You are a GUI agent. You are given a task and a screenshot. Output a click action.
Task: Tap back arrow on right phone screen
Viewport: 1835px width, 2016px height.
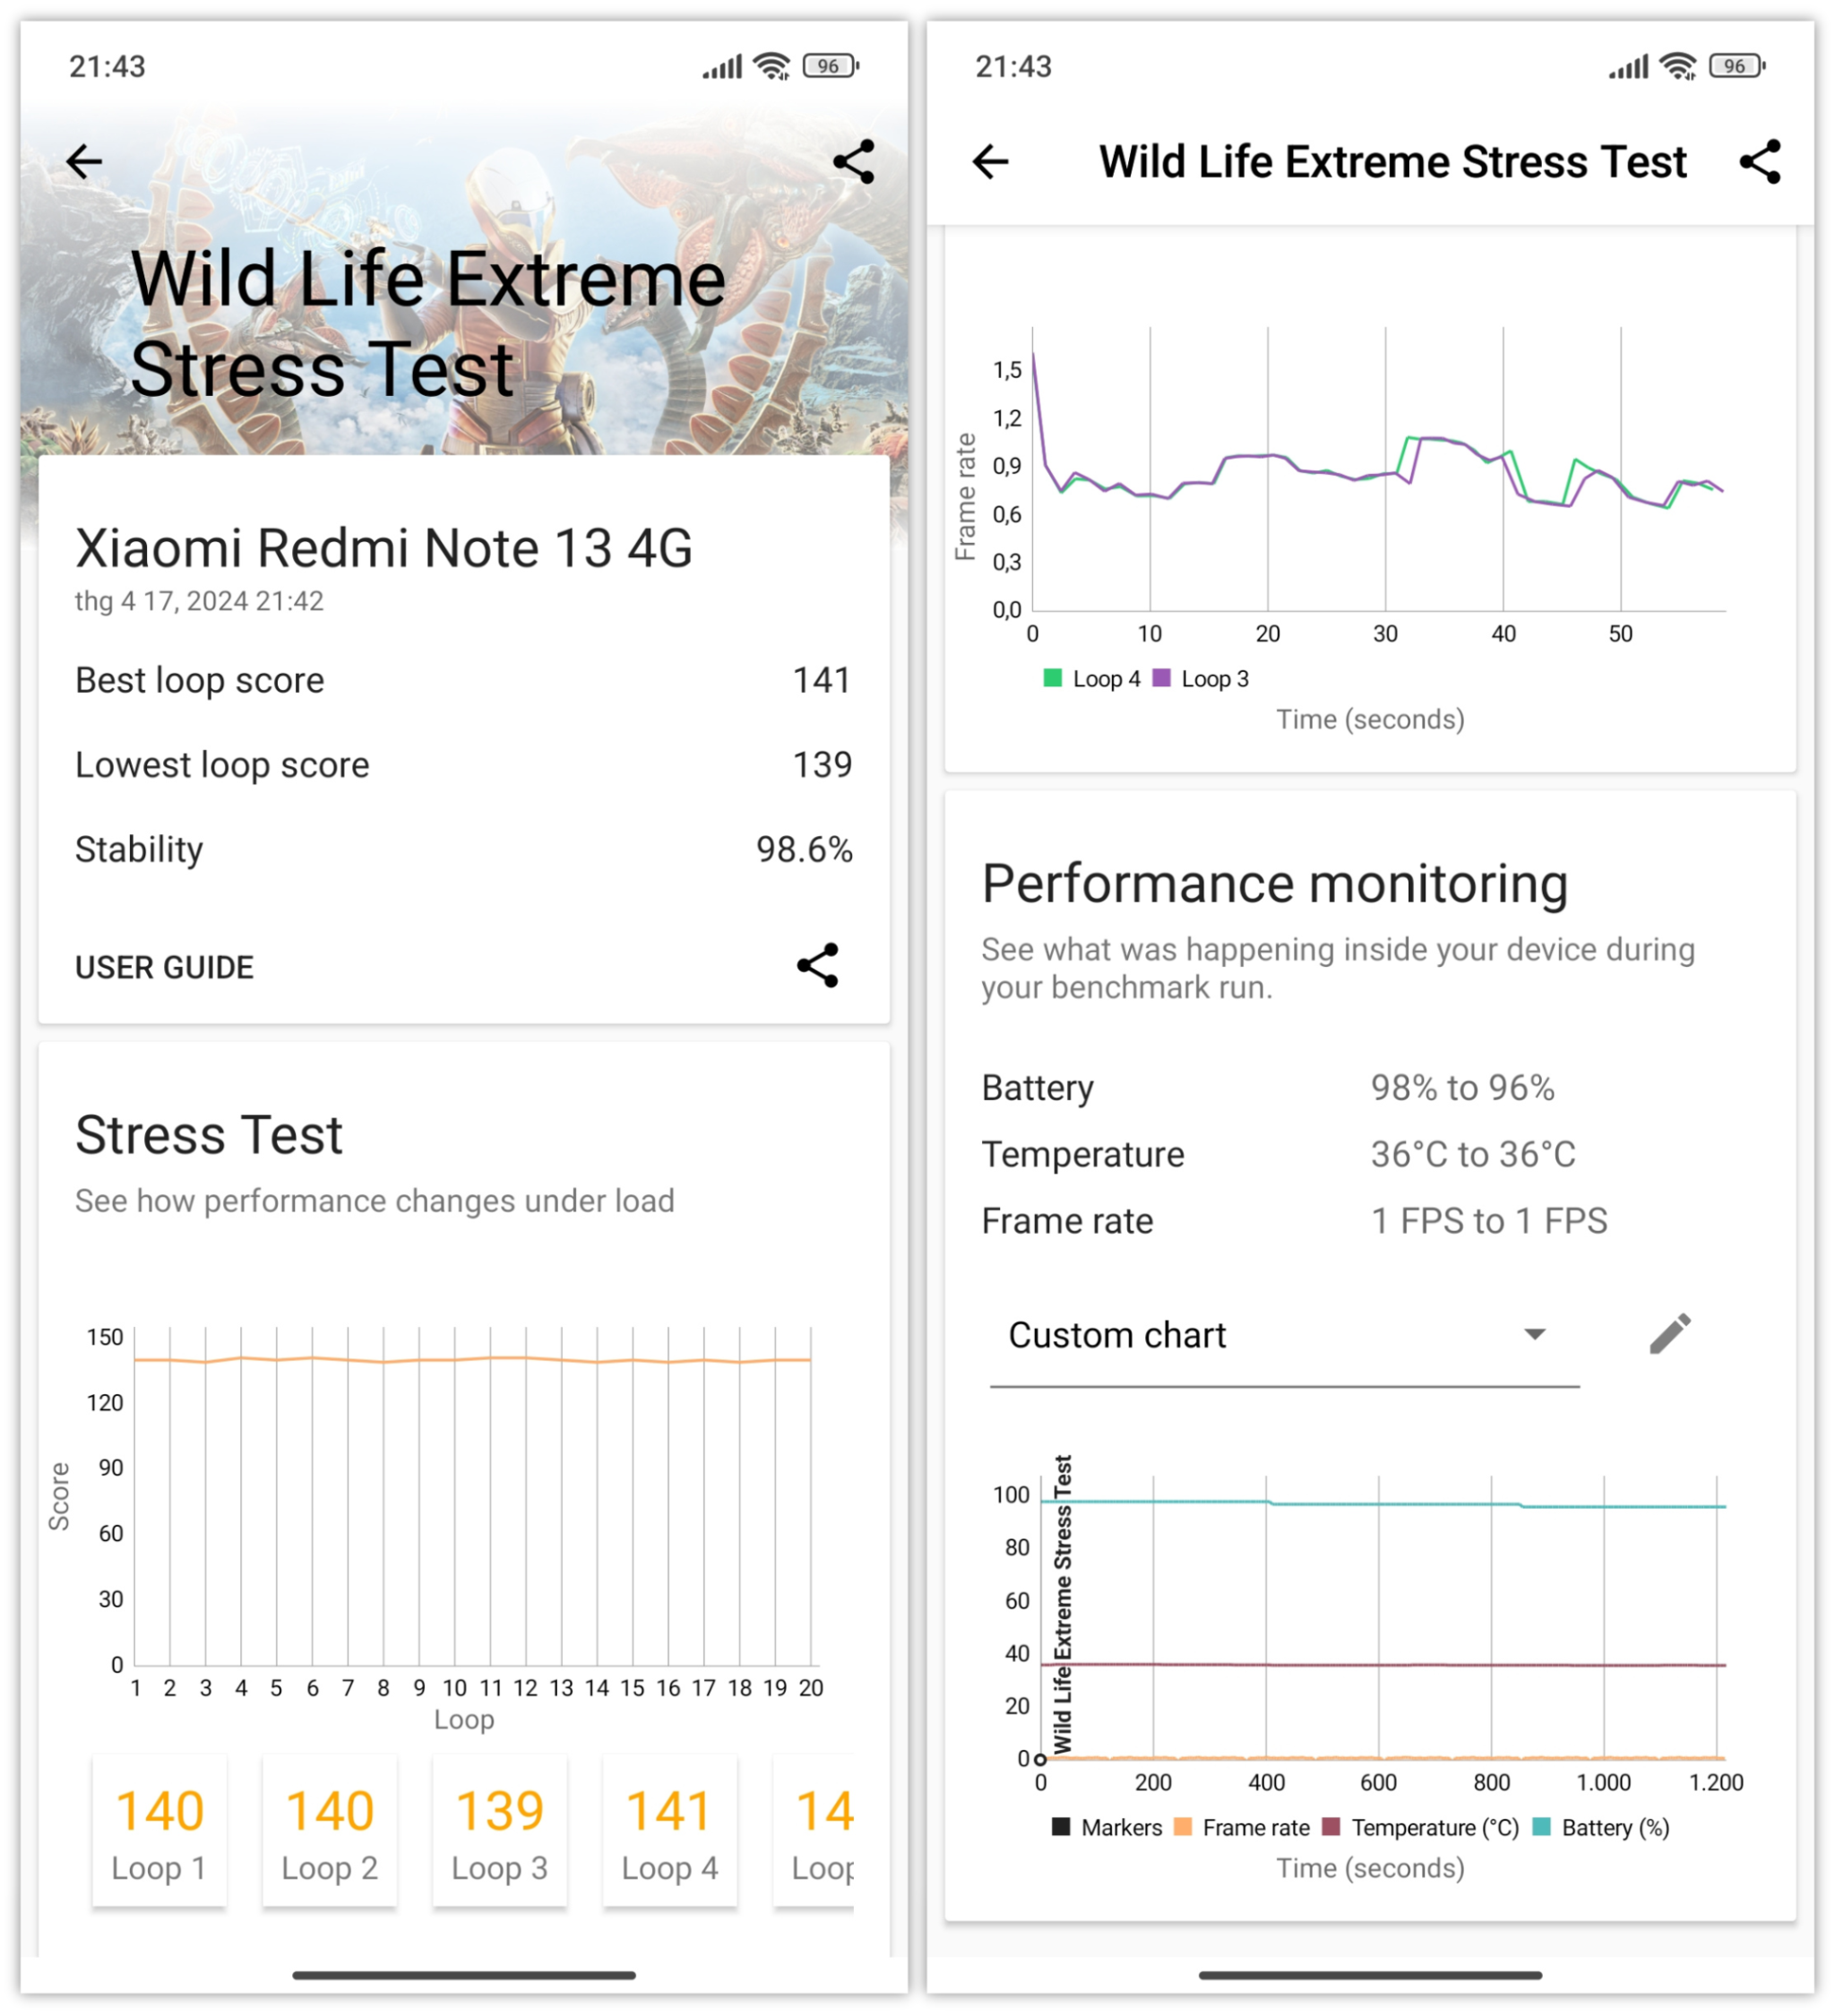[x=991, y=161]
